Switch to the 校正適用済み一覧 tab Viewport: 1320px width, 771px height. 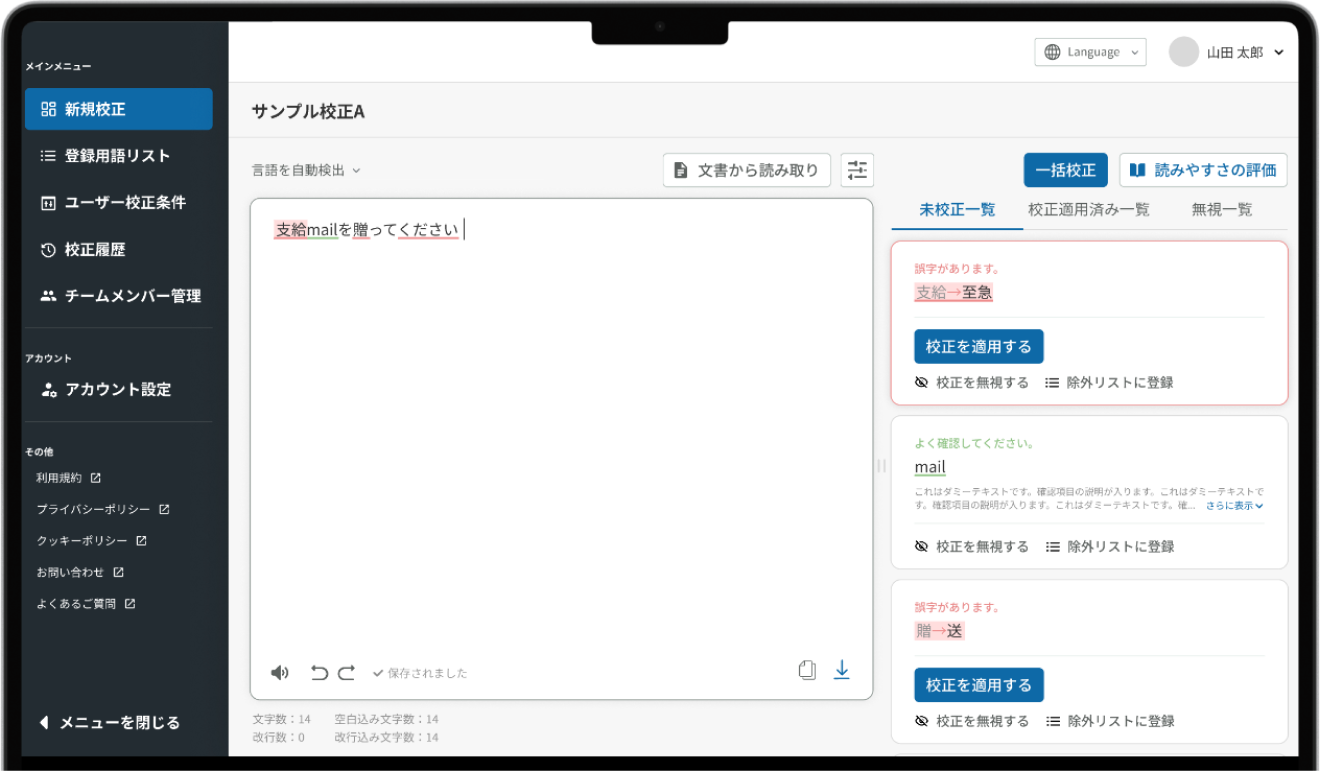[1088, 210]
